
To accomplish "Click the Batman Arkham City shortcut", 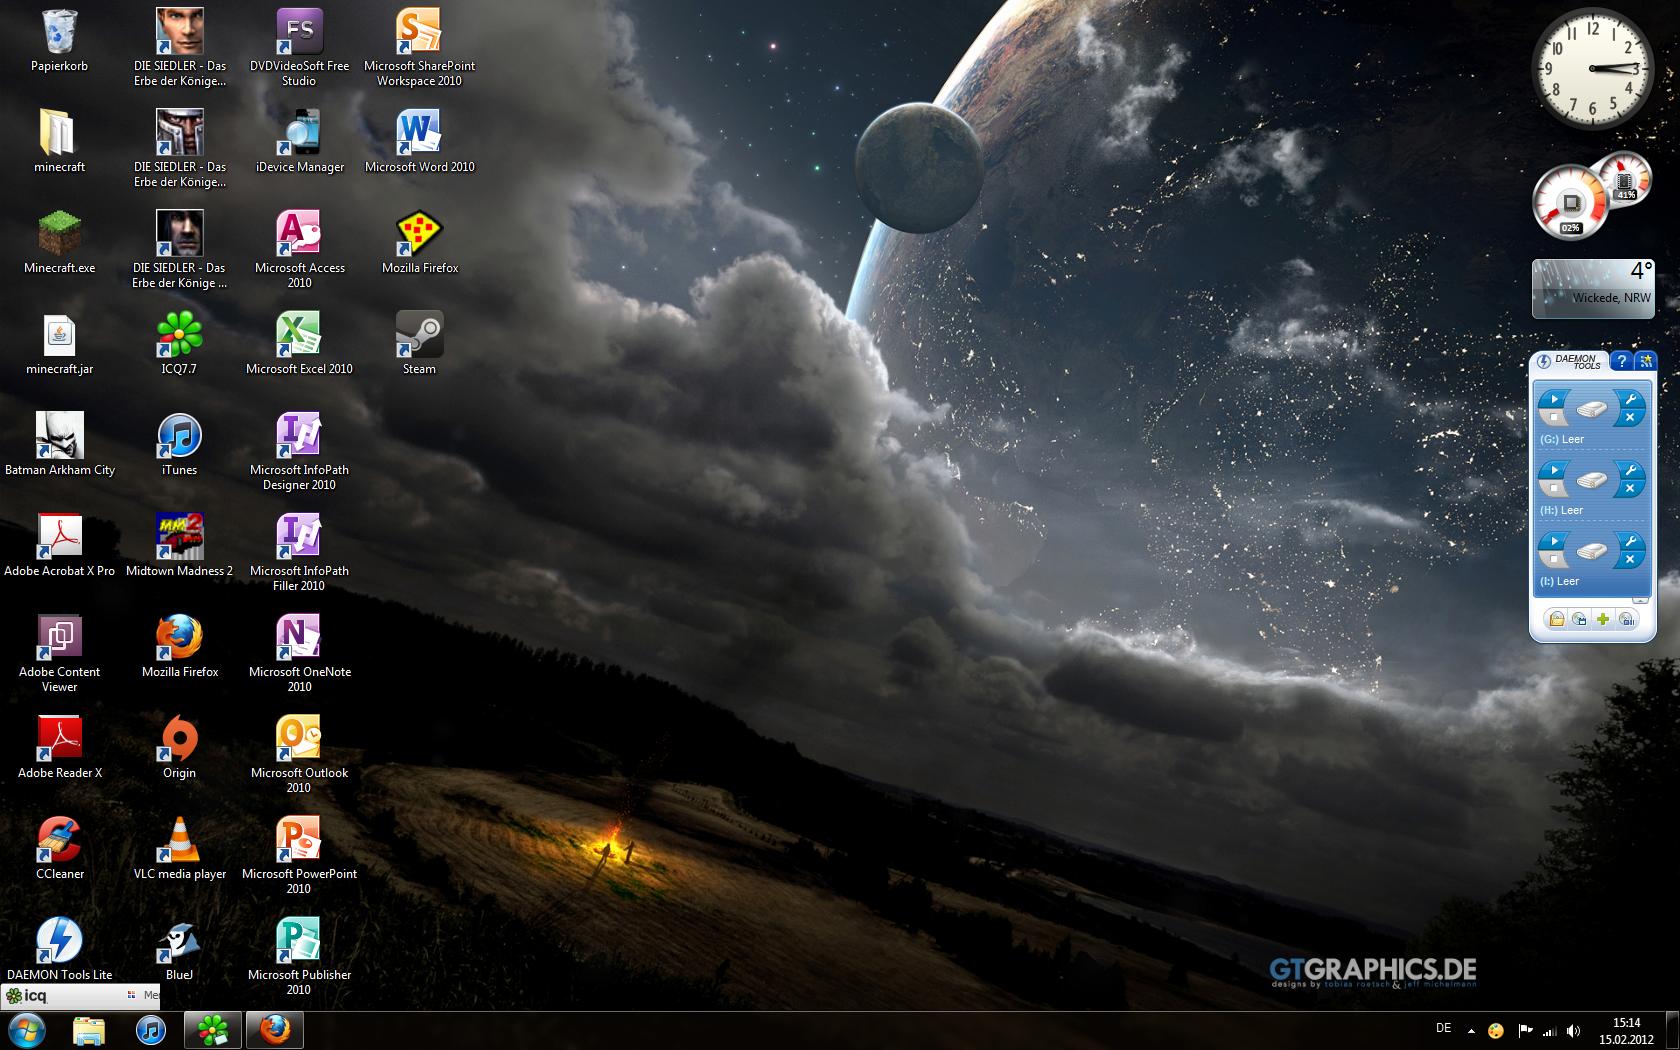I will click(x=59, y=436).
